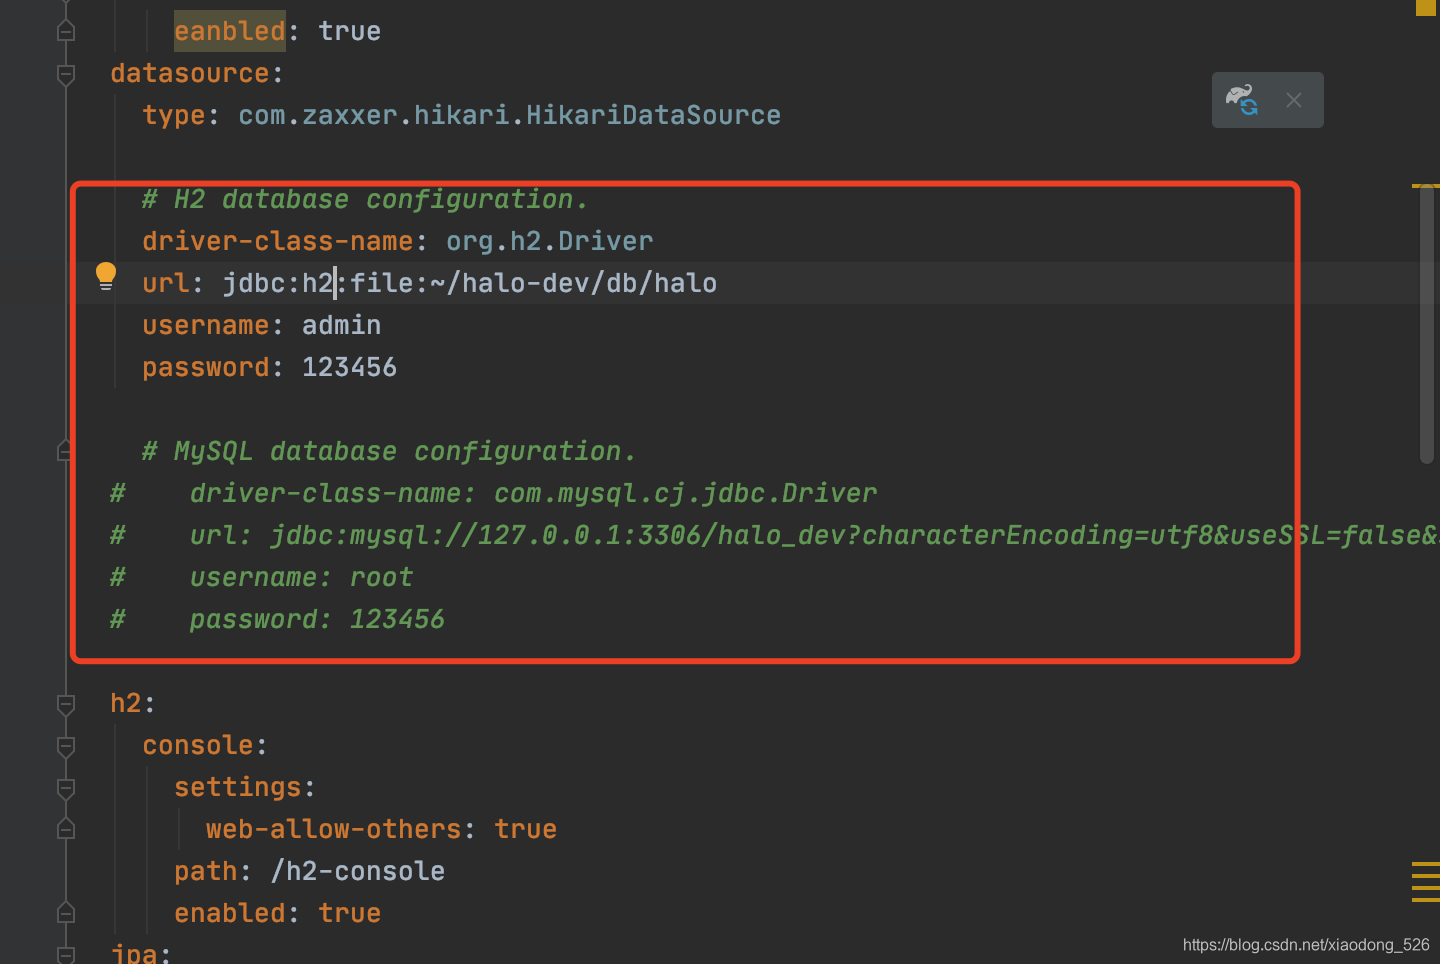
Task: Open the yellow lightbulb quick-fix on url line
Action: click(x=106, y=276)
